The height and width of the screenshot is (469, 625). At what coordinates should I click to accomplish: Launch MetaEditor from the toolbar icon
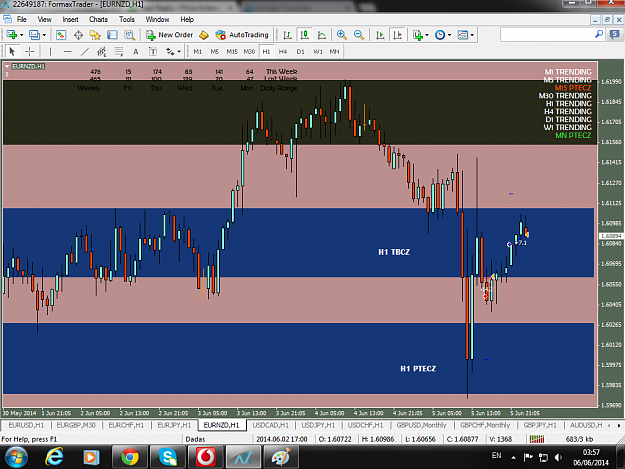pos(204,35)
